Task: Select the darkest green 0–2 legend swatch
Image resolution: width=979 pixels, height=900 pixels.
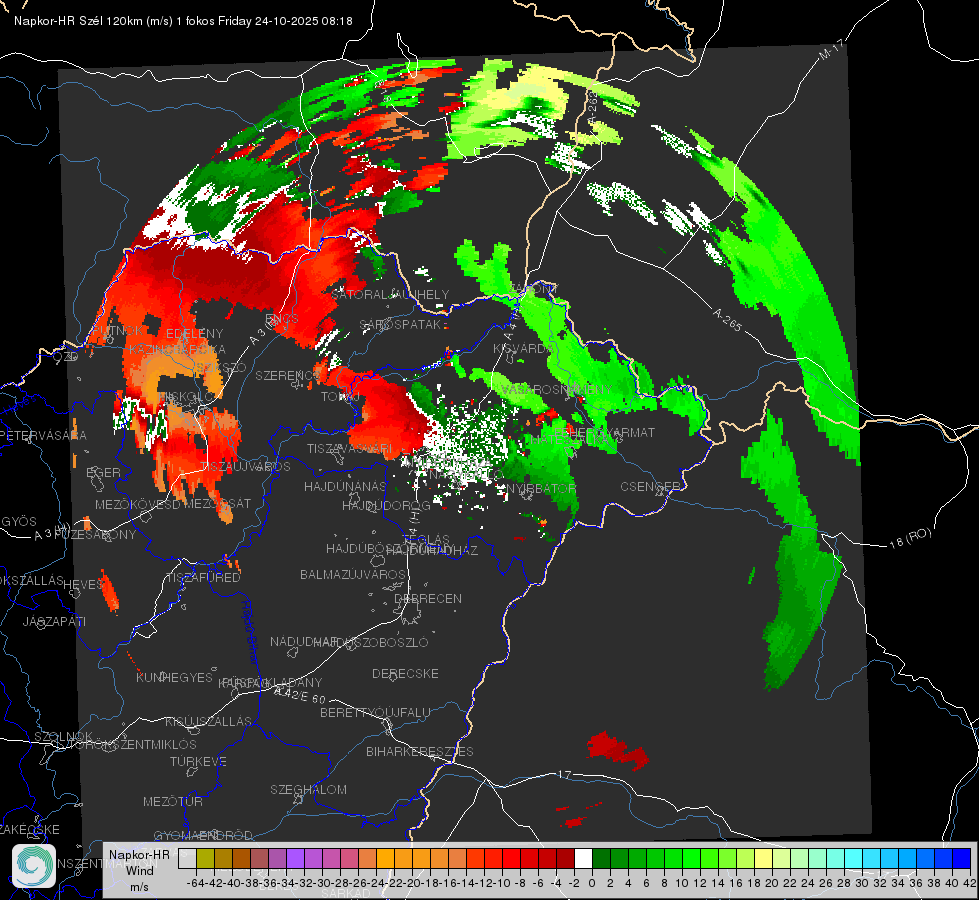Action: coord(601,859)
